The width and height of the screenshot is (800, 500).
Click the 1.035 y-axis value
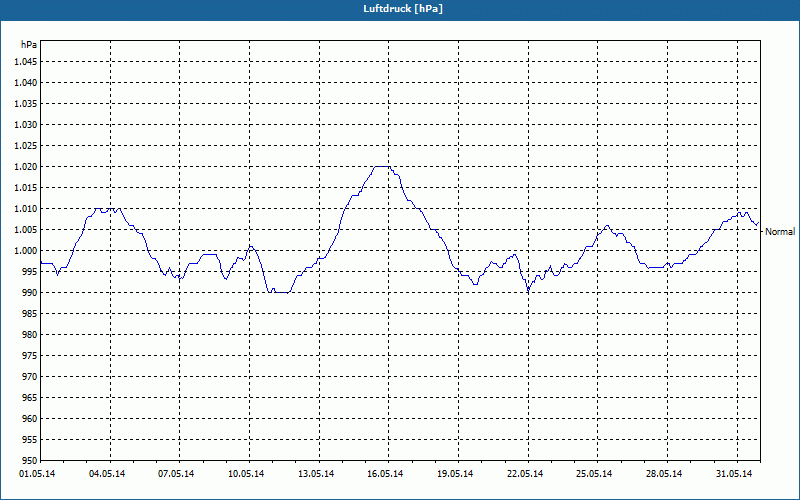26,104
